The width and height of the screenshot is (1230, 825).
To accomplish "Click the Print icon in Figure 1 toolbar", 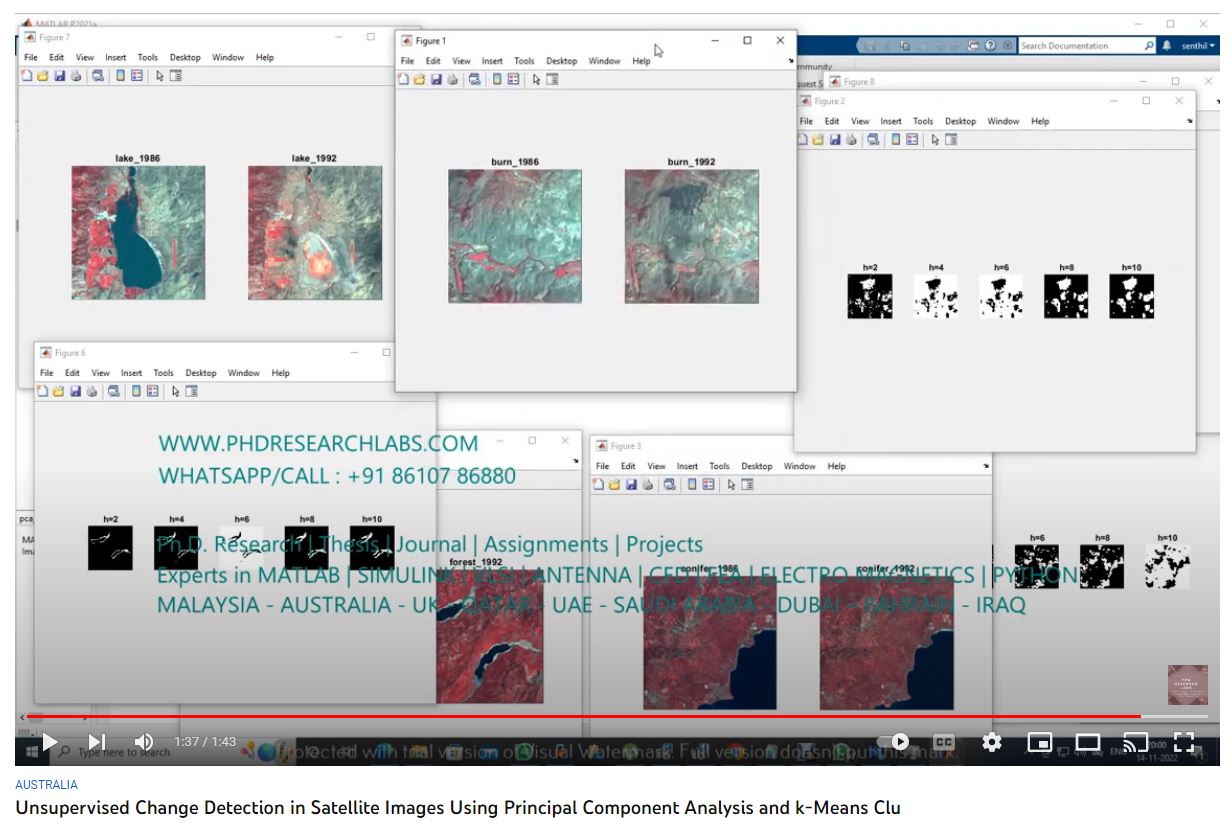I will [x=453, y=80].
